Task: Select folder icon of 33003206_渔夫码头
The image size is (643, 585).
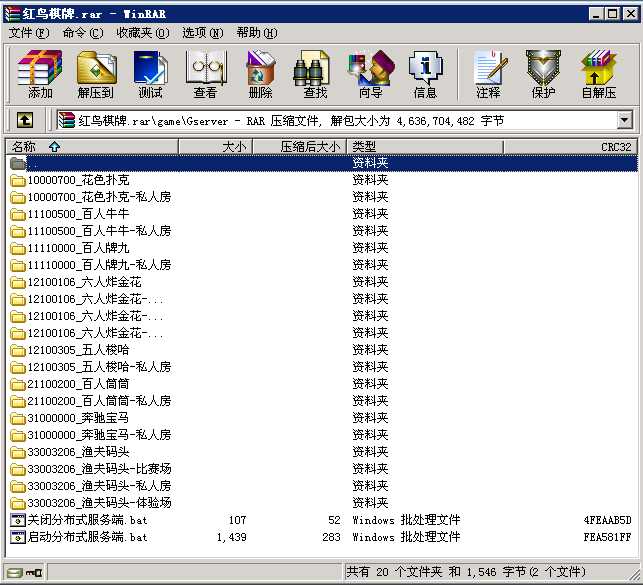Action: click(x=18, y=453)
